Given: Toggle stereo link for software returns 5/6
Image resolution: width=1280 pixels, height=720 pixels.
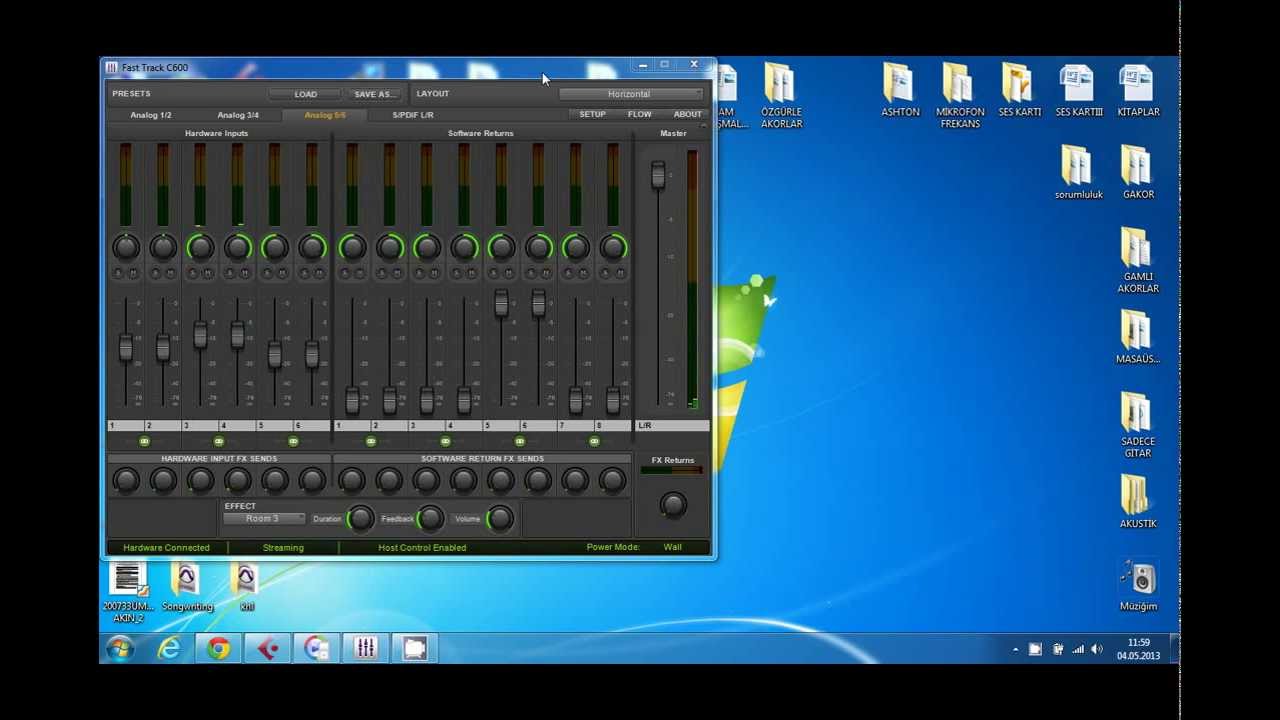Looking at the screenshot, I should [x=520, y=441].
